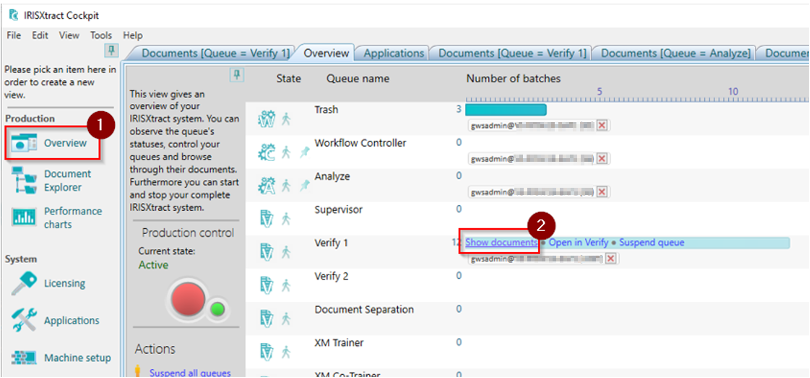Select the Verify 2 queue name
The height and width of the screenshot is (378, 810).
331,276
